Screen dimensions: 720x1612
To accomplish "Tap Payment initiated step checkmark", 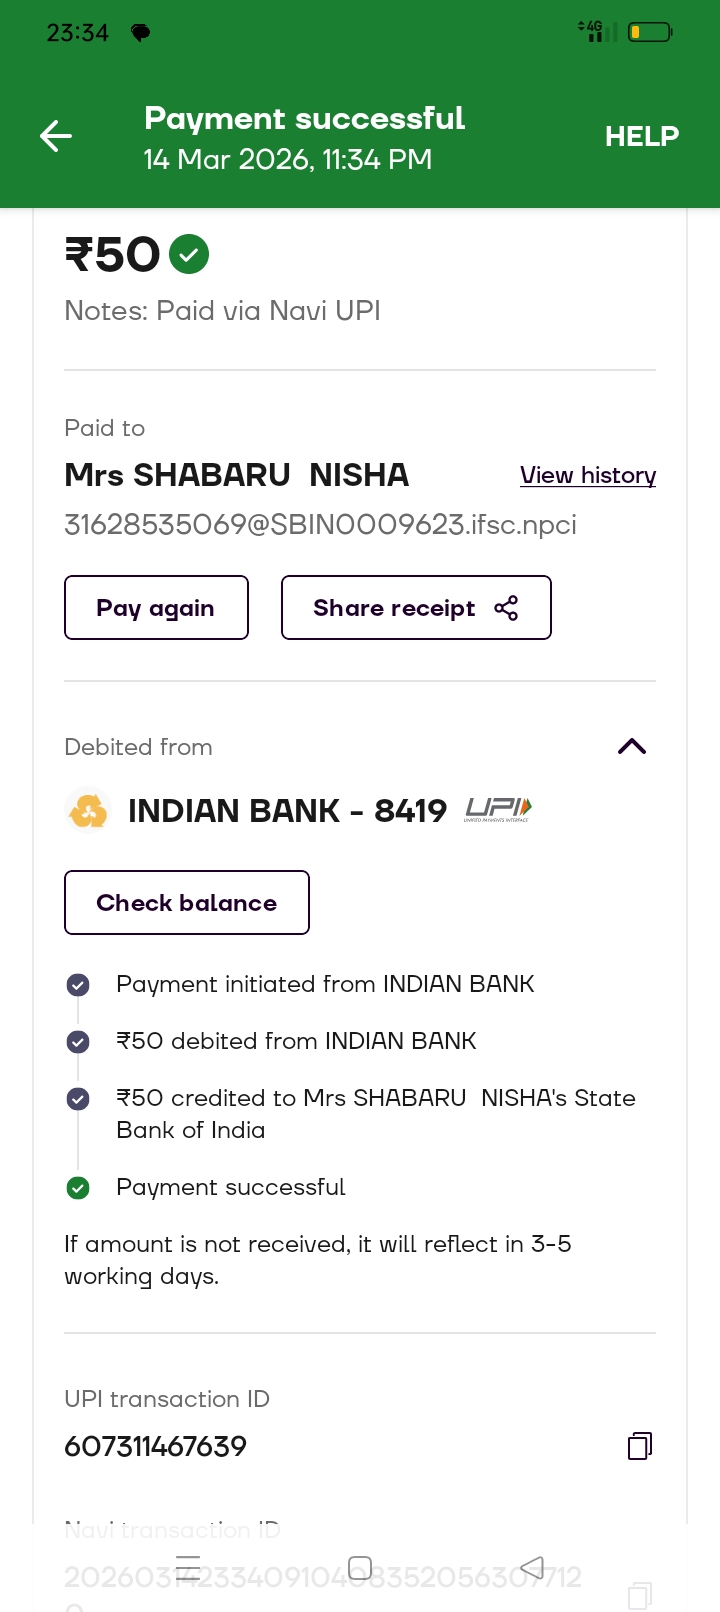I will 78,985.
